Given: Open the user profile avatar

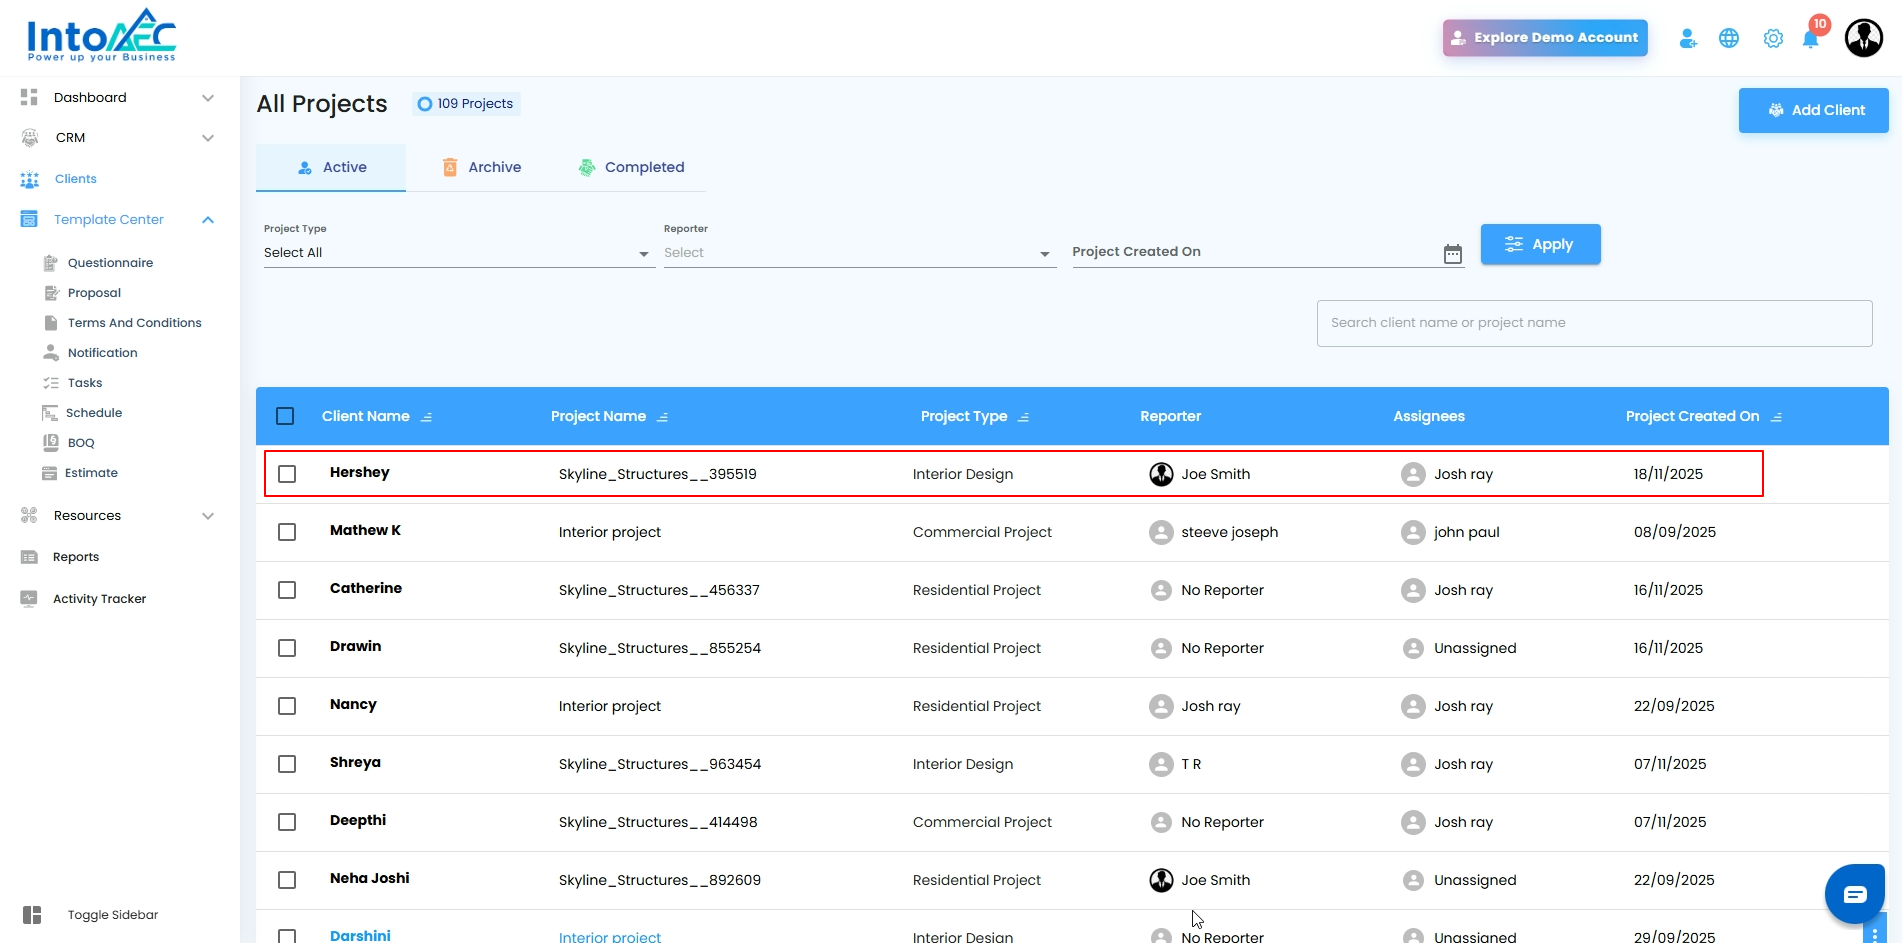Looking at the screenshot, I should point(1863,39).
